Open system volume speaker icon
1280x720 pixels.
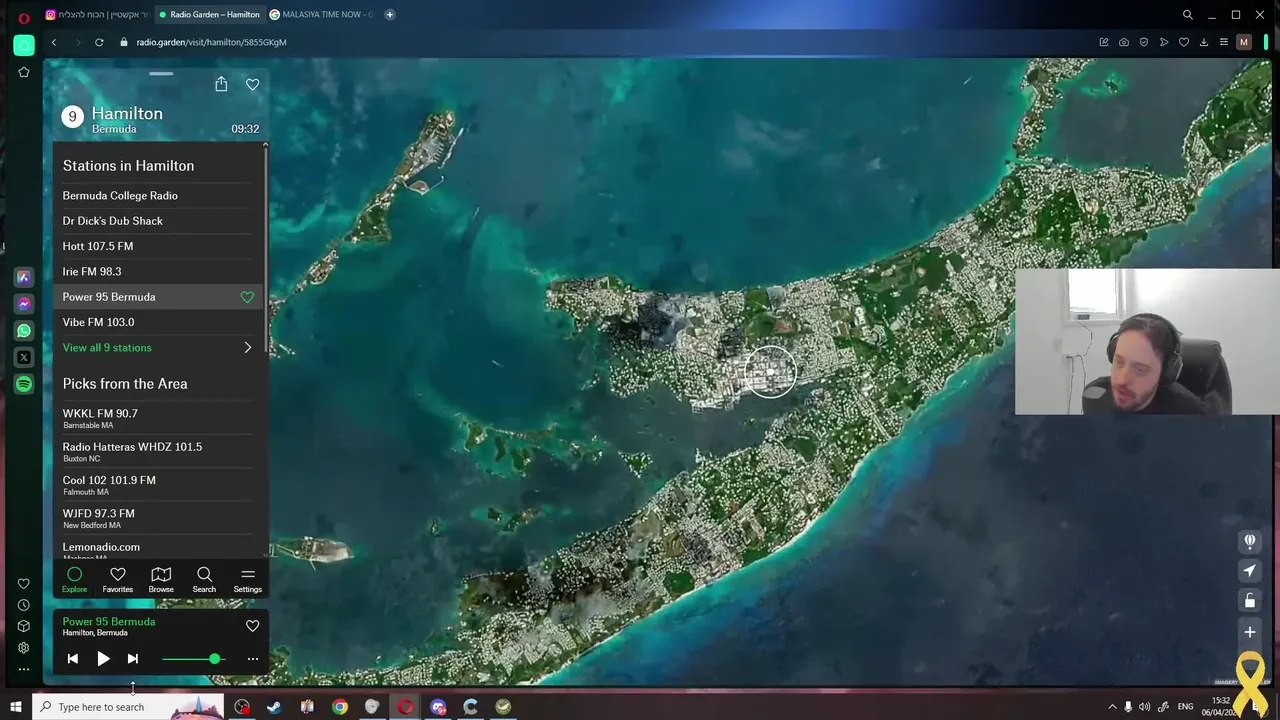coord(1144,707)
